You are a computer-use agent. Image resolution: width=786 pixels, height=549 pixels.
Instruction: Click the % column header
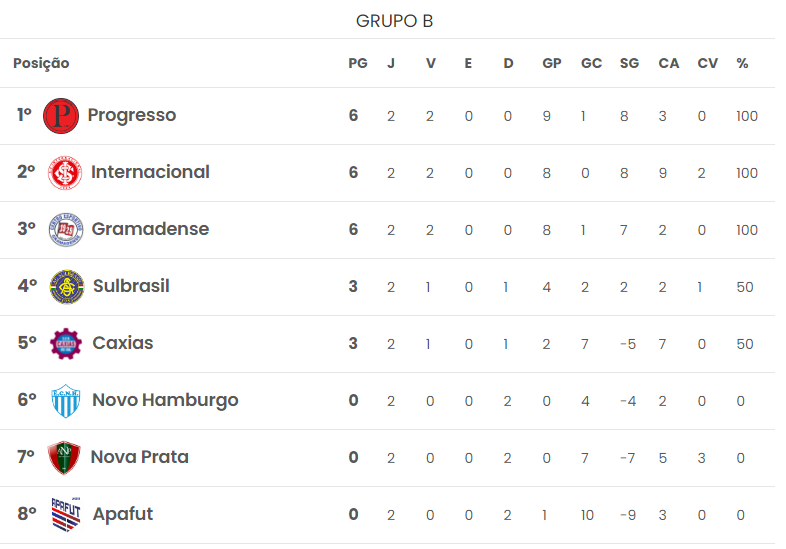tap(742, 63)
